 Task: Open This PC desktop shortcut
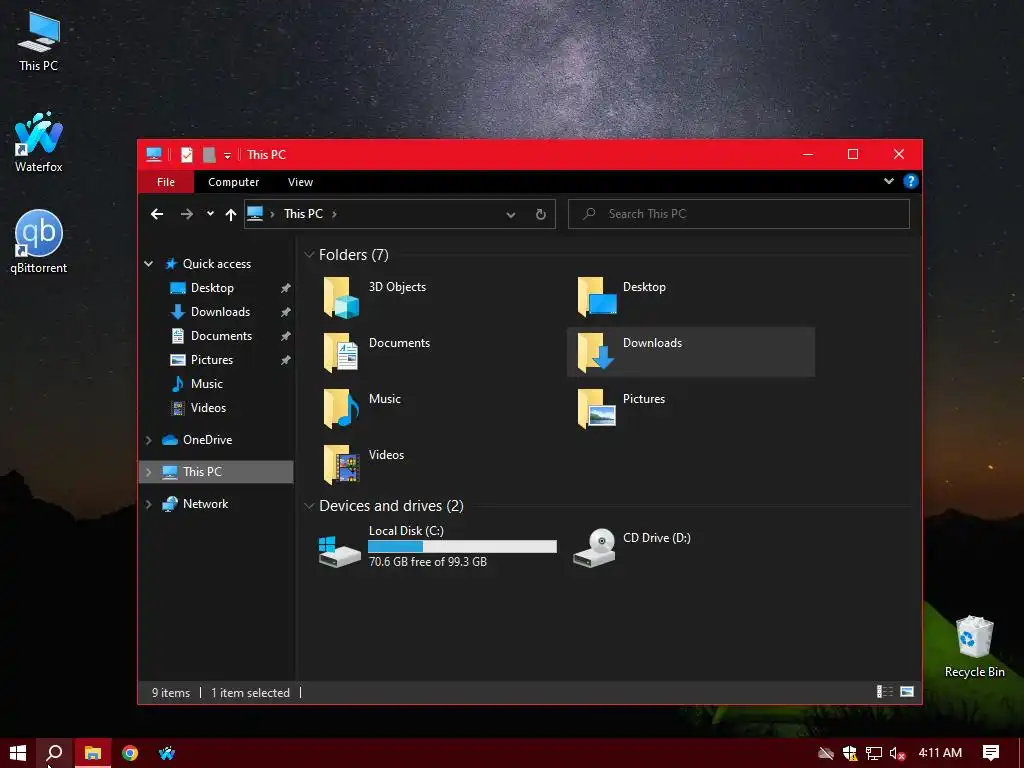(39, 40)
